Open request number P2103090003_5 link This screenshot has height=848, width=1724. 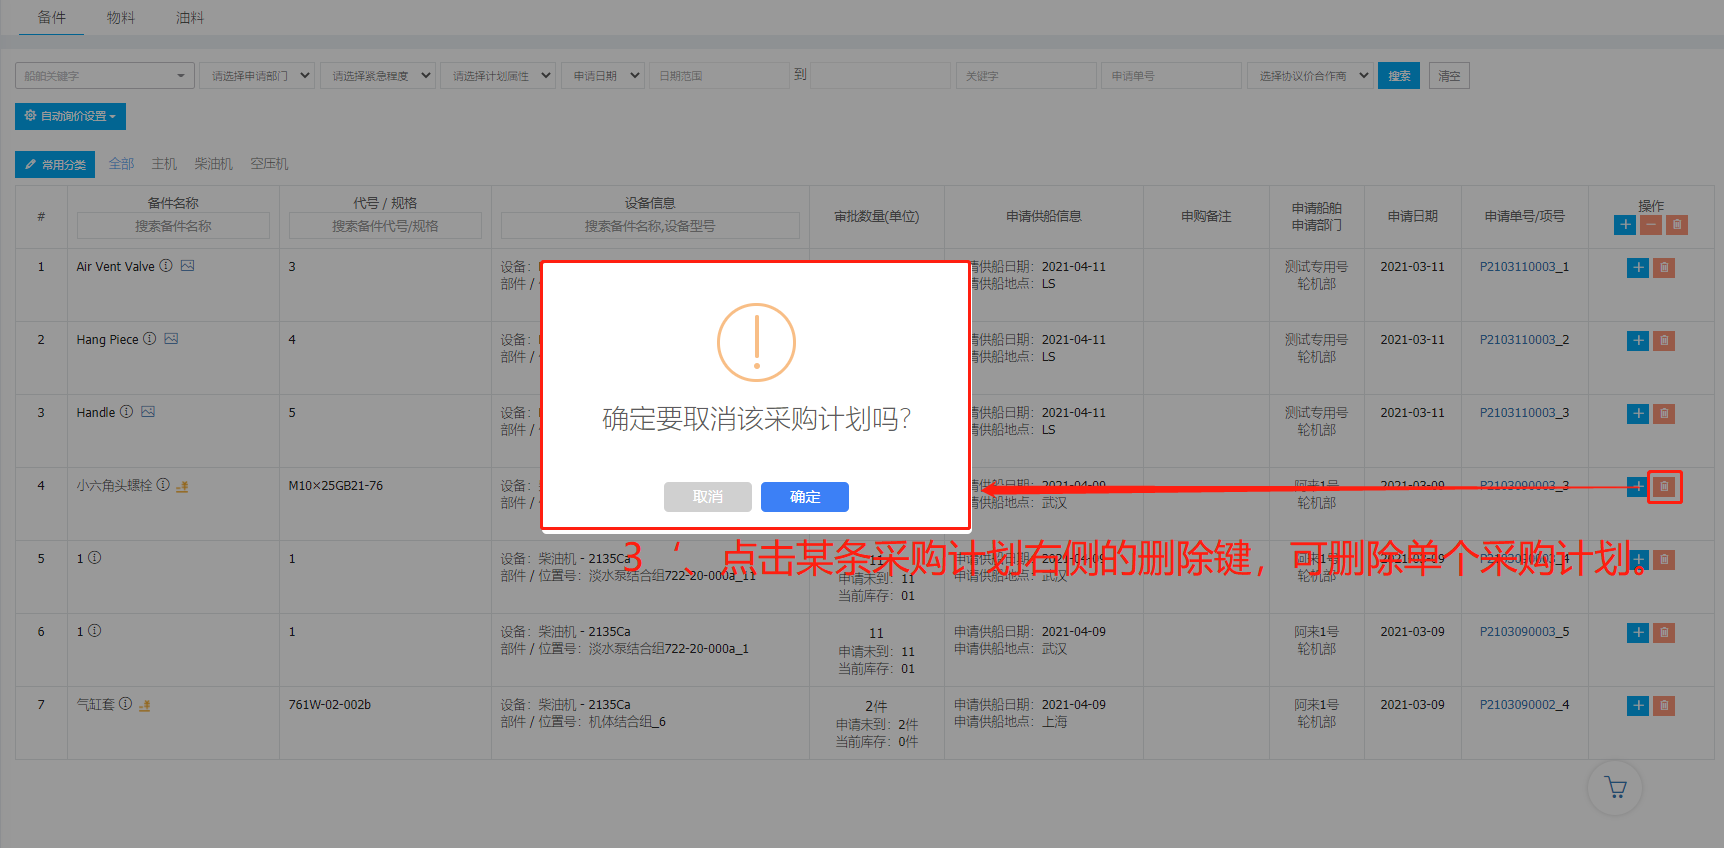pyautogui.click(x=1524, y=632)
